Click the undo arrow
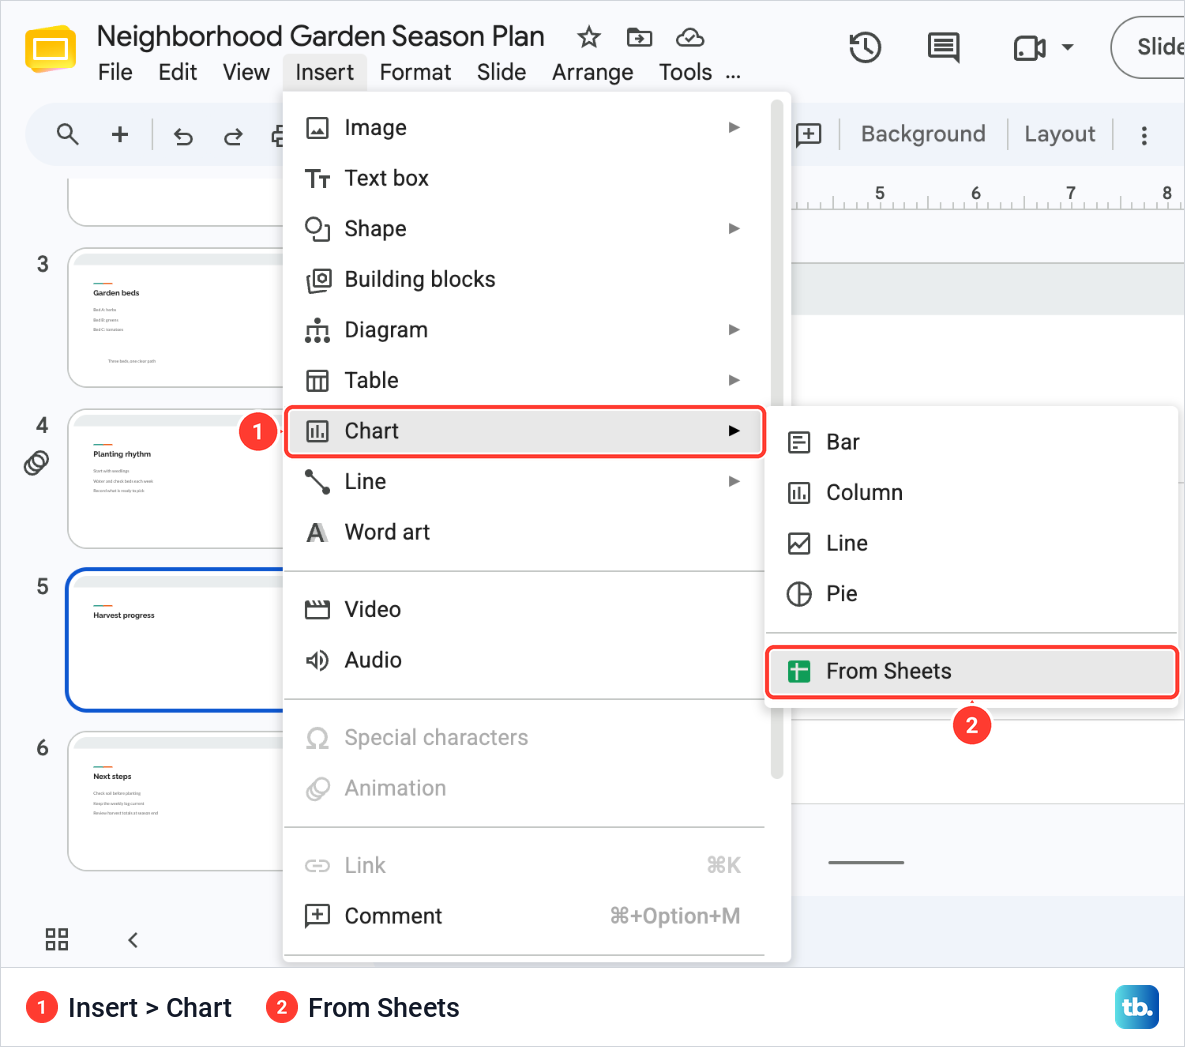This screenshot has width=1185, height=1047. (x=183, y=136)
